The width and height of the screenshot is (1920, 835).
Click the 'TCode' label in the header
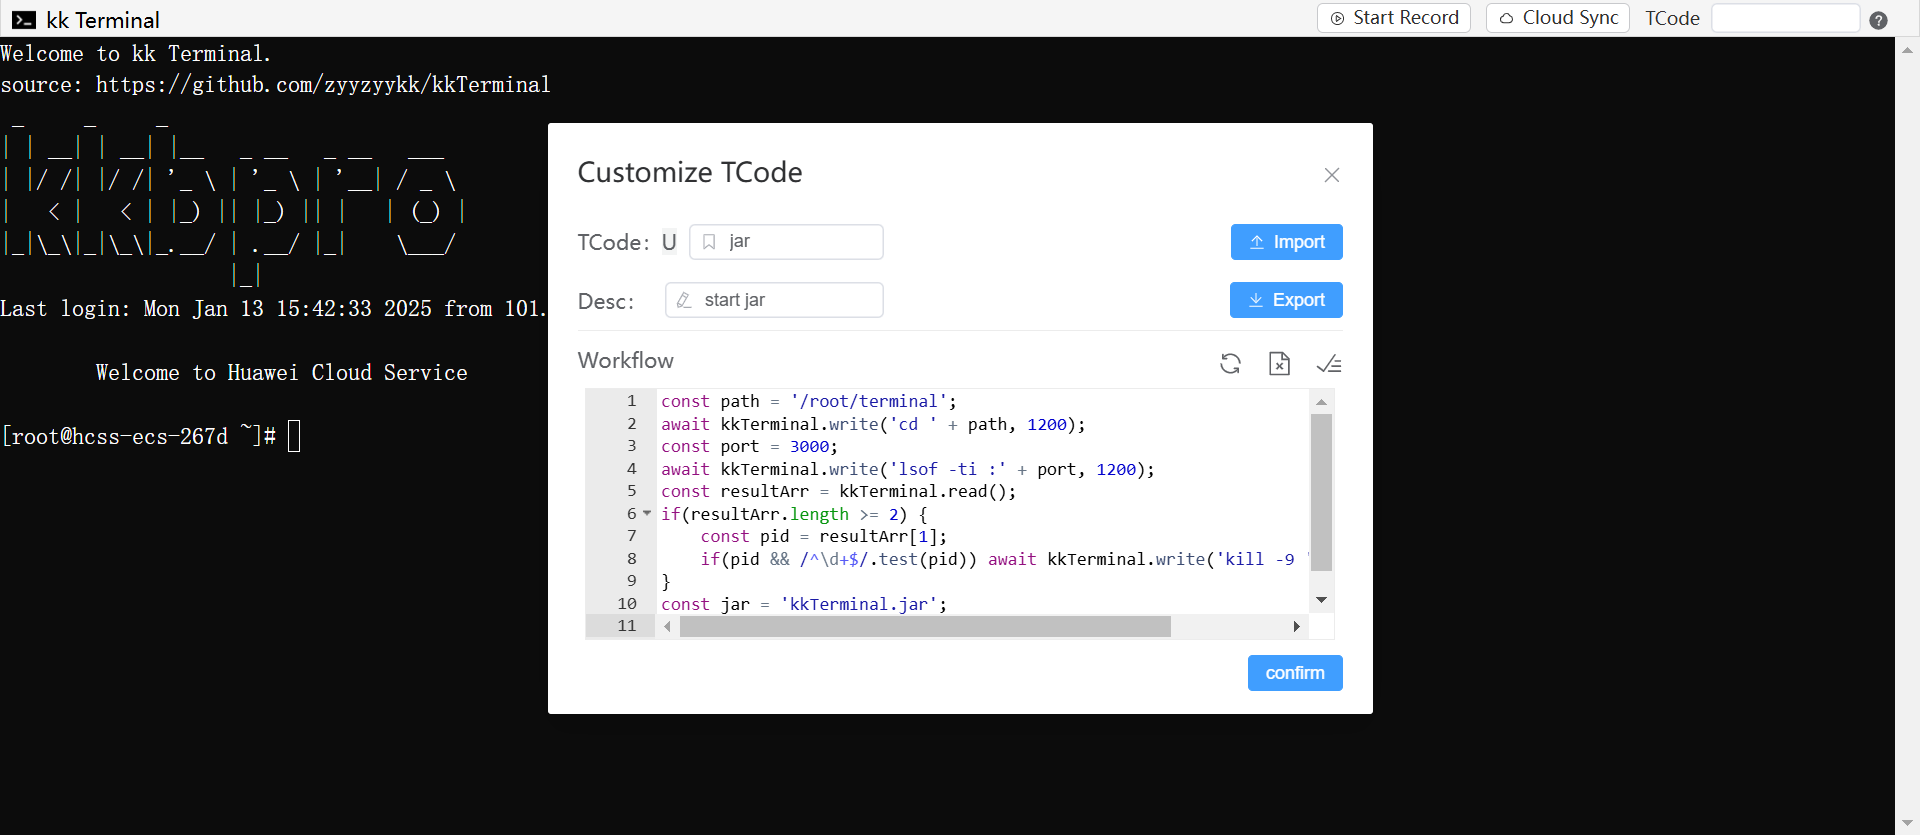(x=1672, y=19)
